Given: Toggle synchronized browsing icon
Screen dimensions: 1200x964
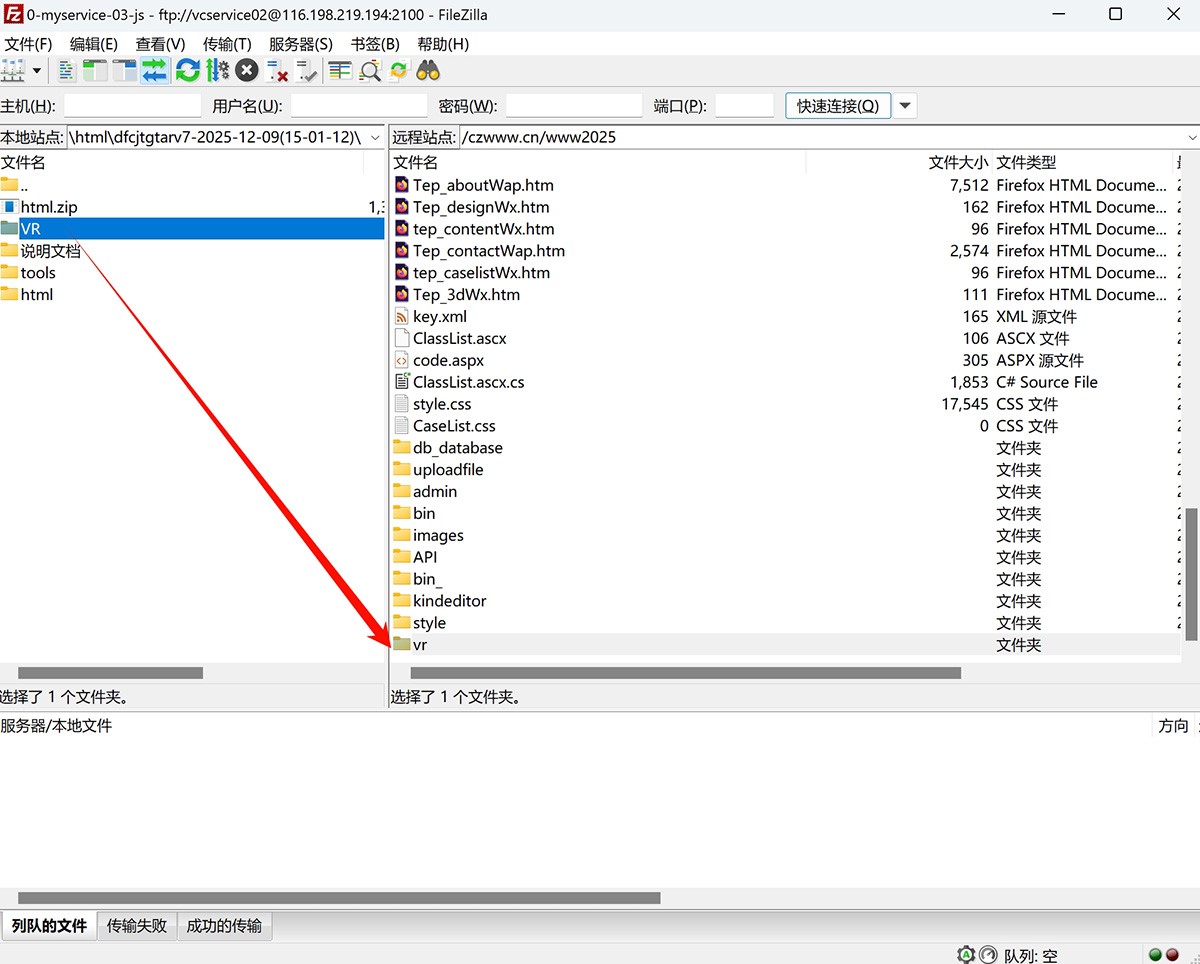Looking at the screenshot, I should coord(399,71).
